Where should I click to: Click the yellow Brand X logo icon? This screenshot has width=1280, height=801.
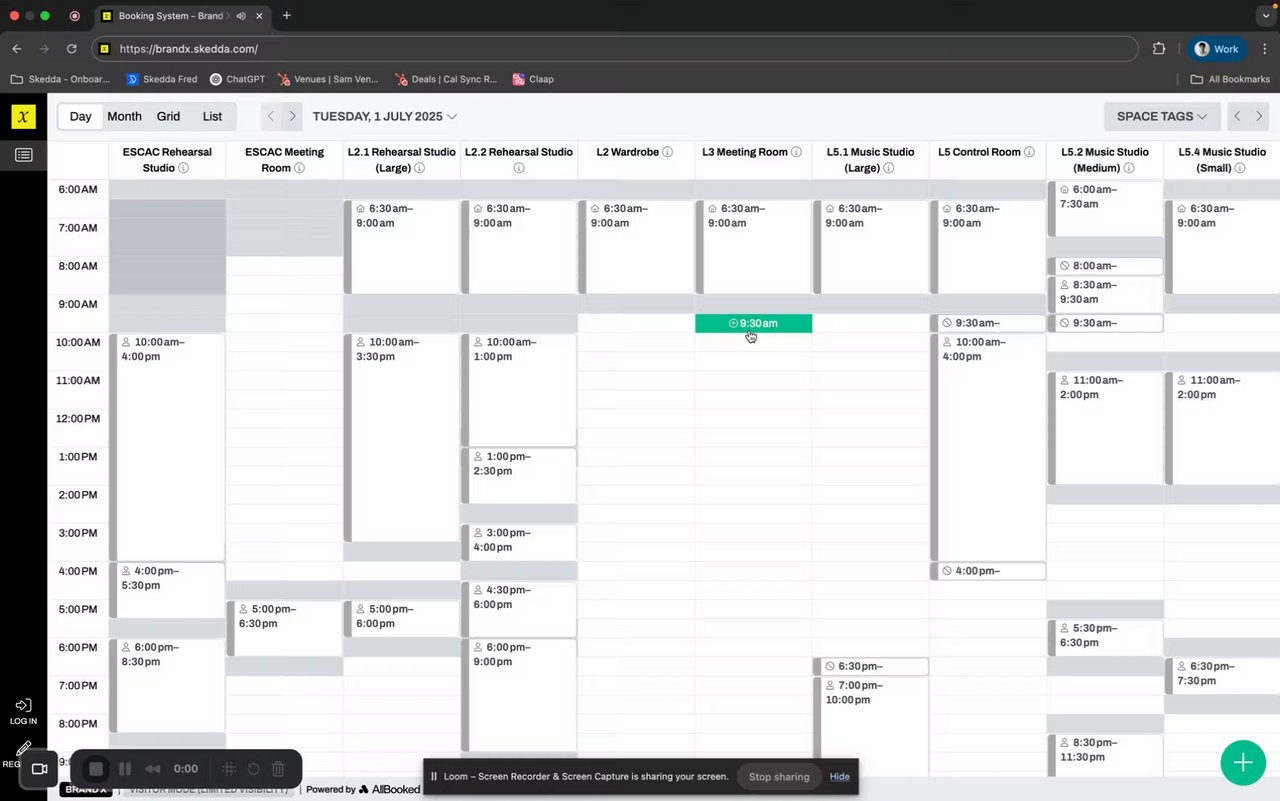pos(23,117)
